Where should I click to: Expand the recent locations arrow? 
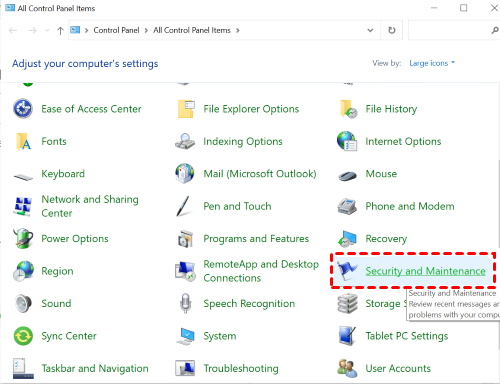click(x=47, y=31)
